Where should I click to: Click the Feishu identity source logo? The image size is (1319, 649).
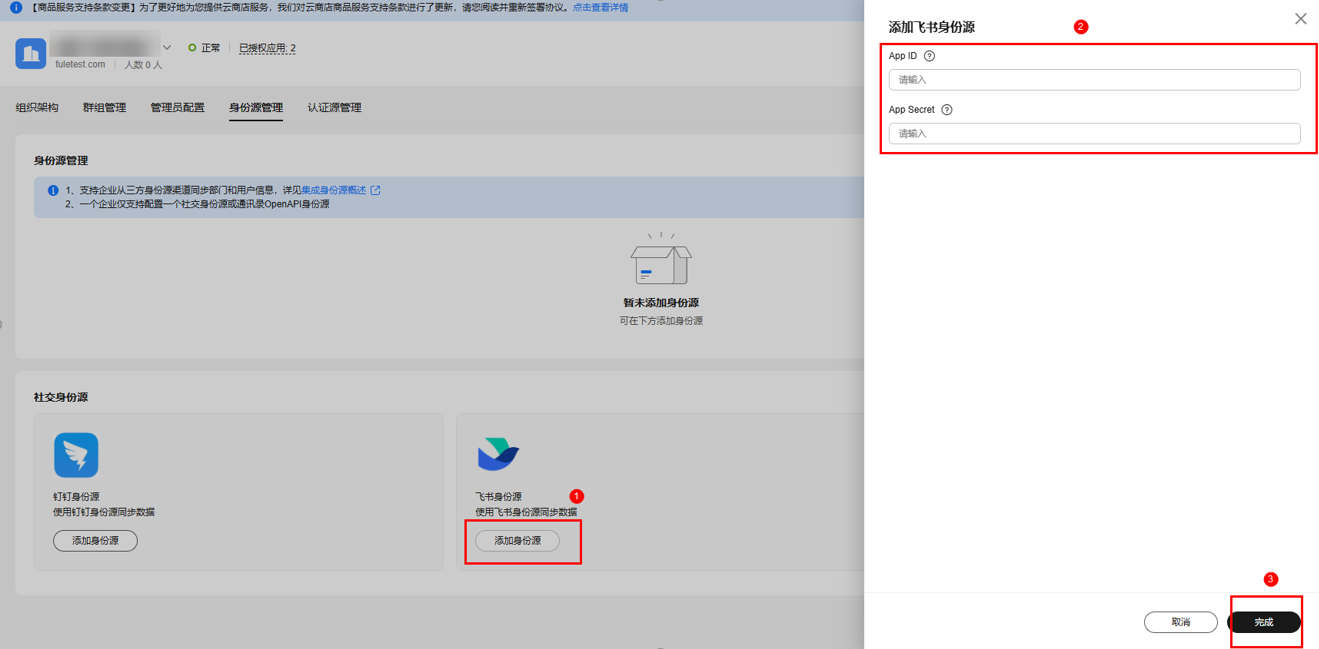[497, 454]
